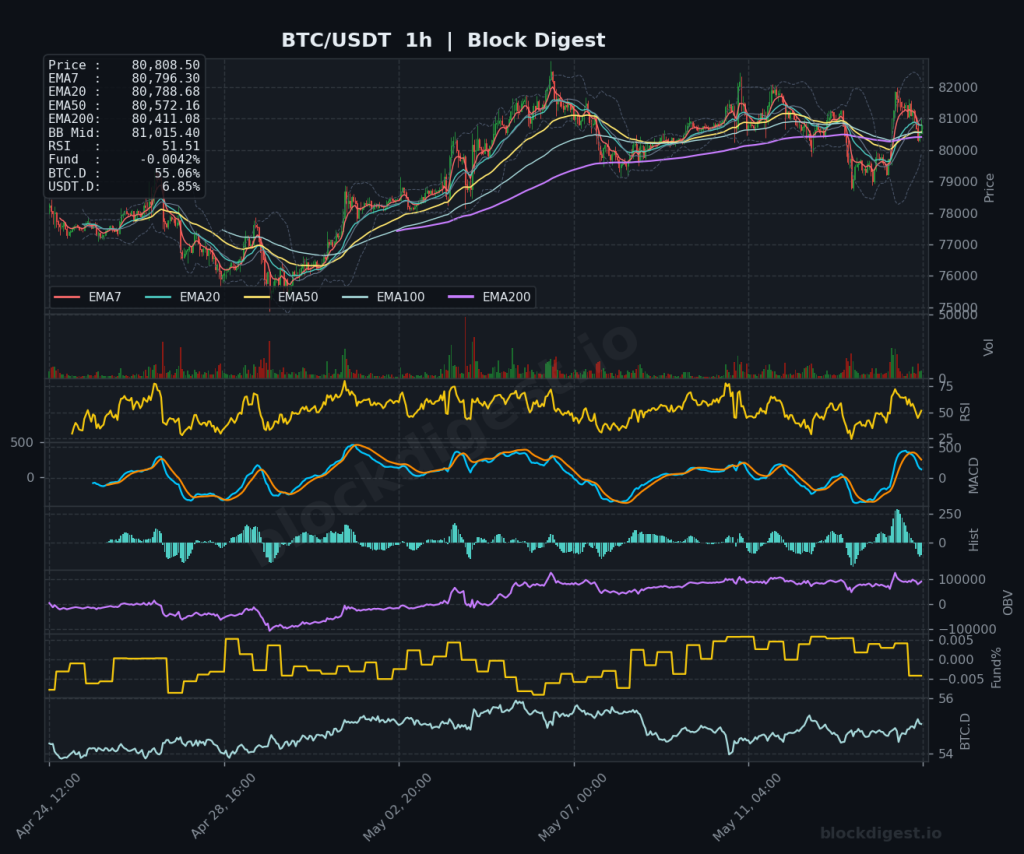Click the pale EMA100 legend line swatch
This screenshot has width=1024, height=854.
(x=355, y=297)
